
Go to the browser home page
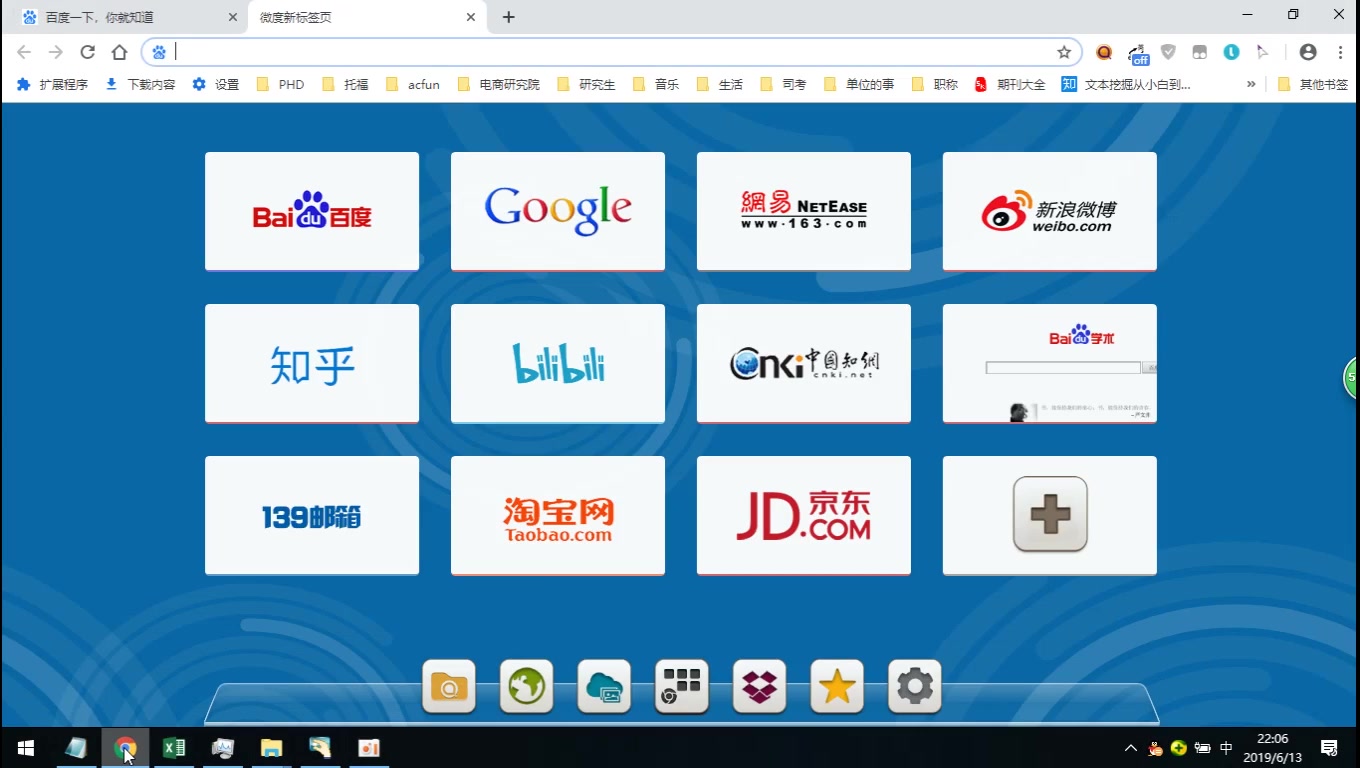(x=120, y=52)
